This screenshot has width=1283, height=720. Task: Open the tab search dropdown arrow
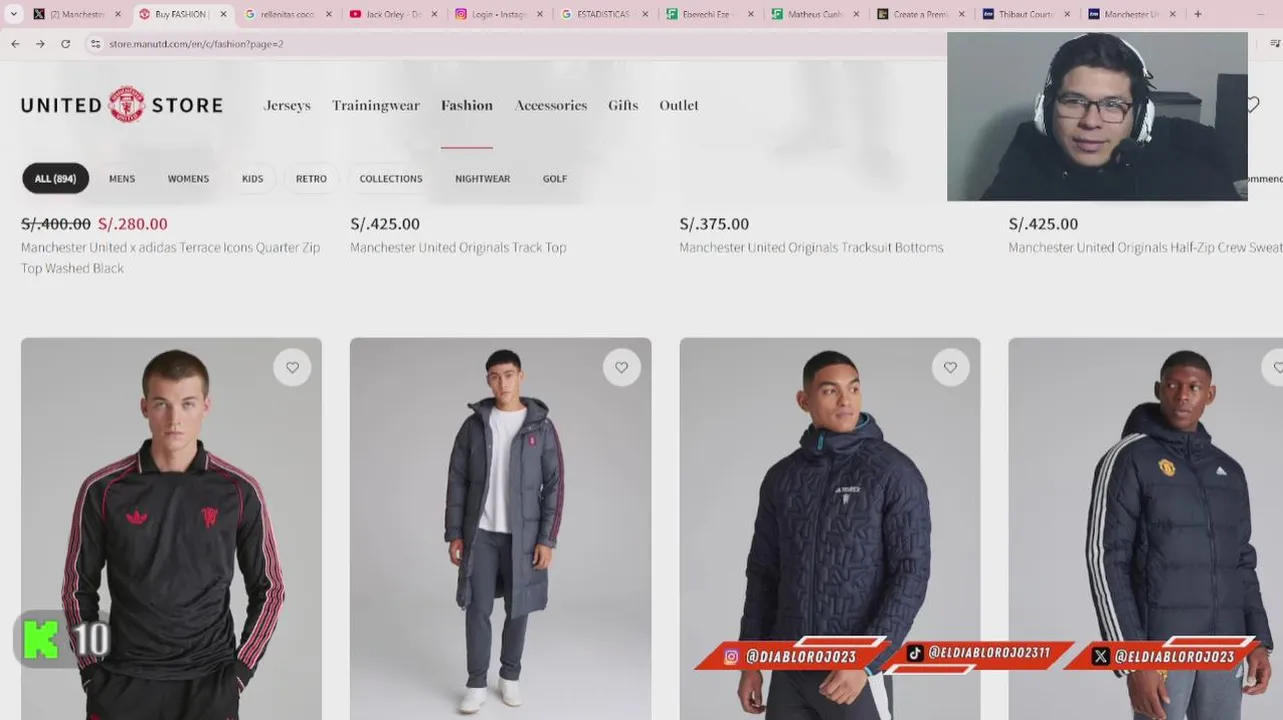(x=13, y=14)
